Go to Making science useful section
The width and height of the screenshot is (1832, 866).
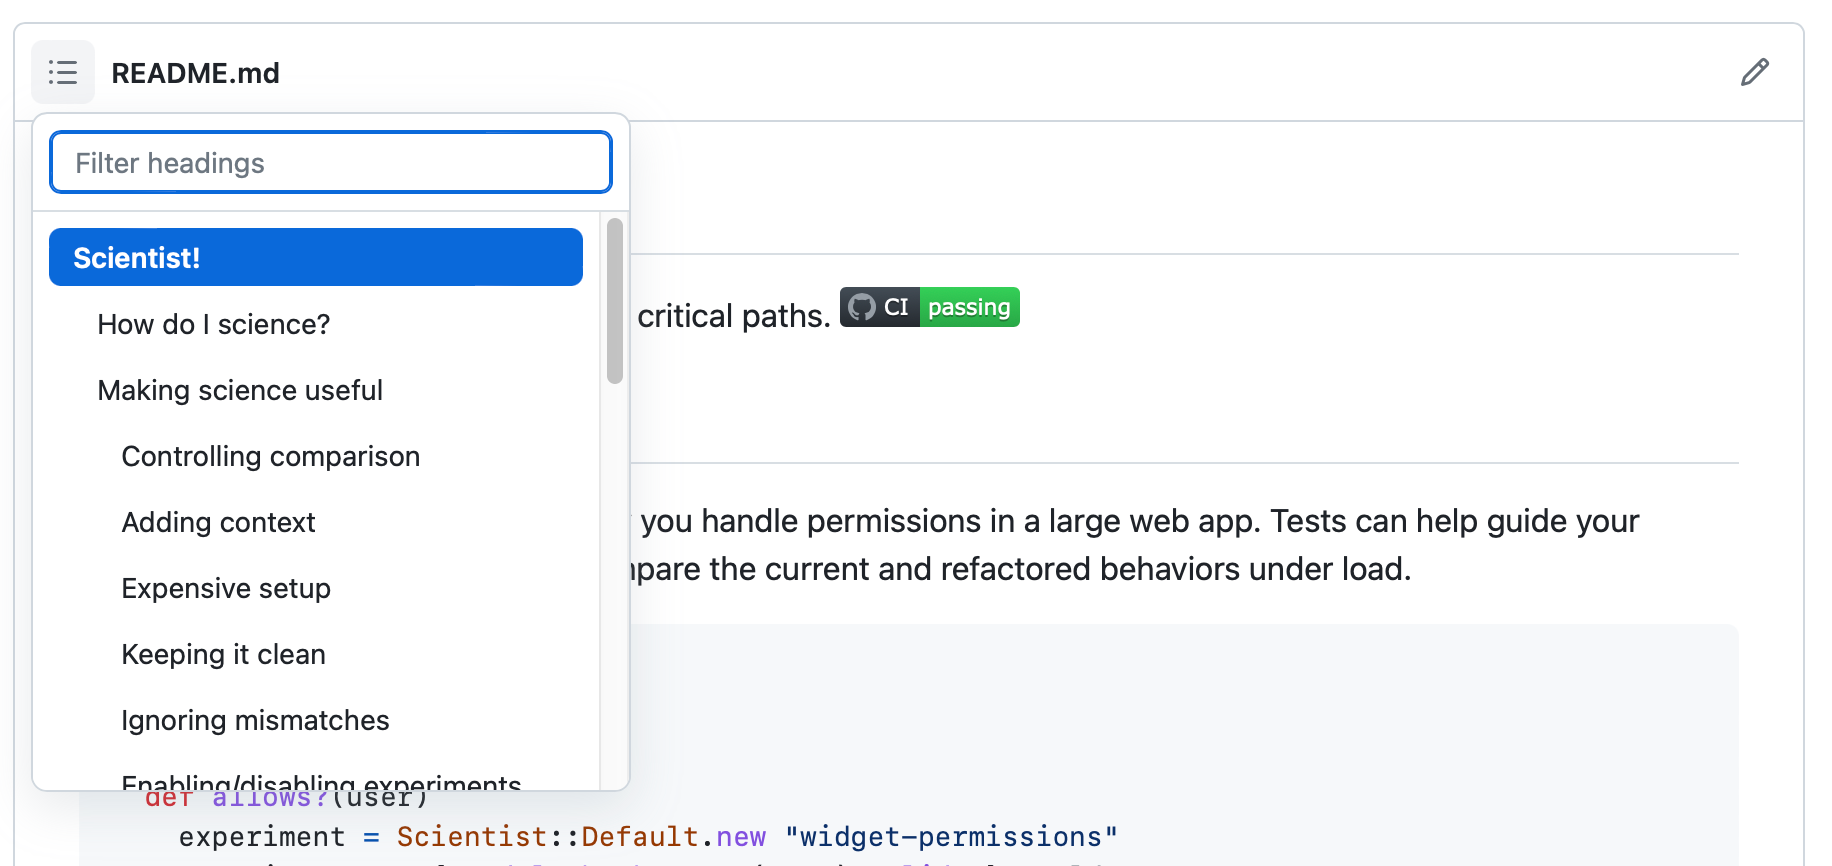[240, 390]
